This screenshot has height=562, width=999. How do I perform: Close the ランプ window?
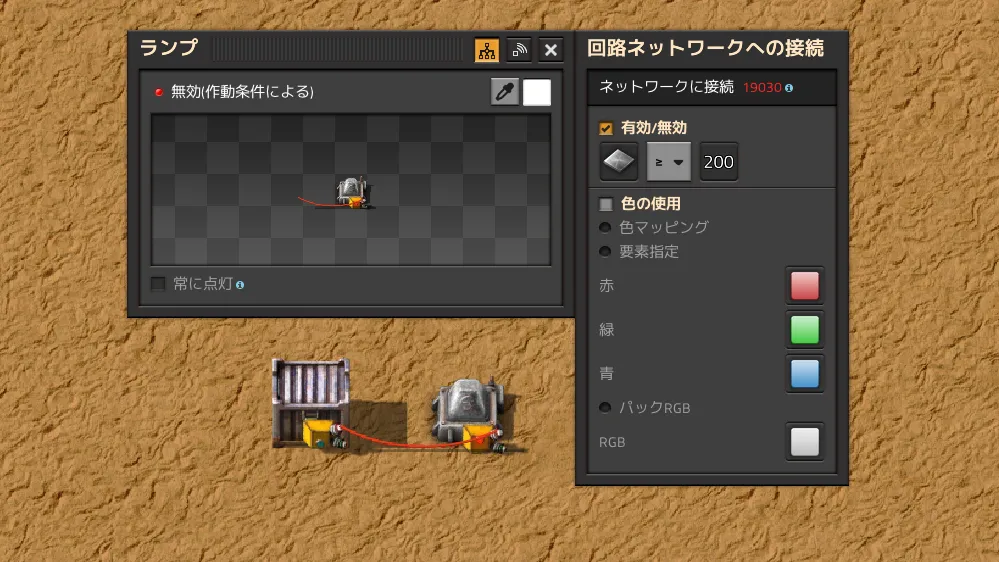551,50
